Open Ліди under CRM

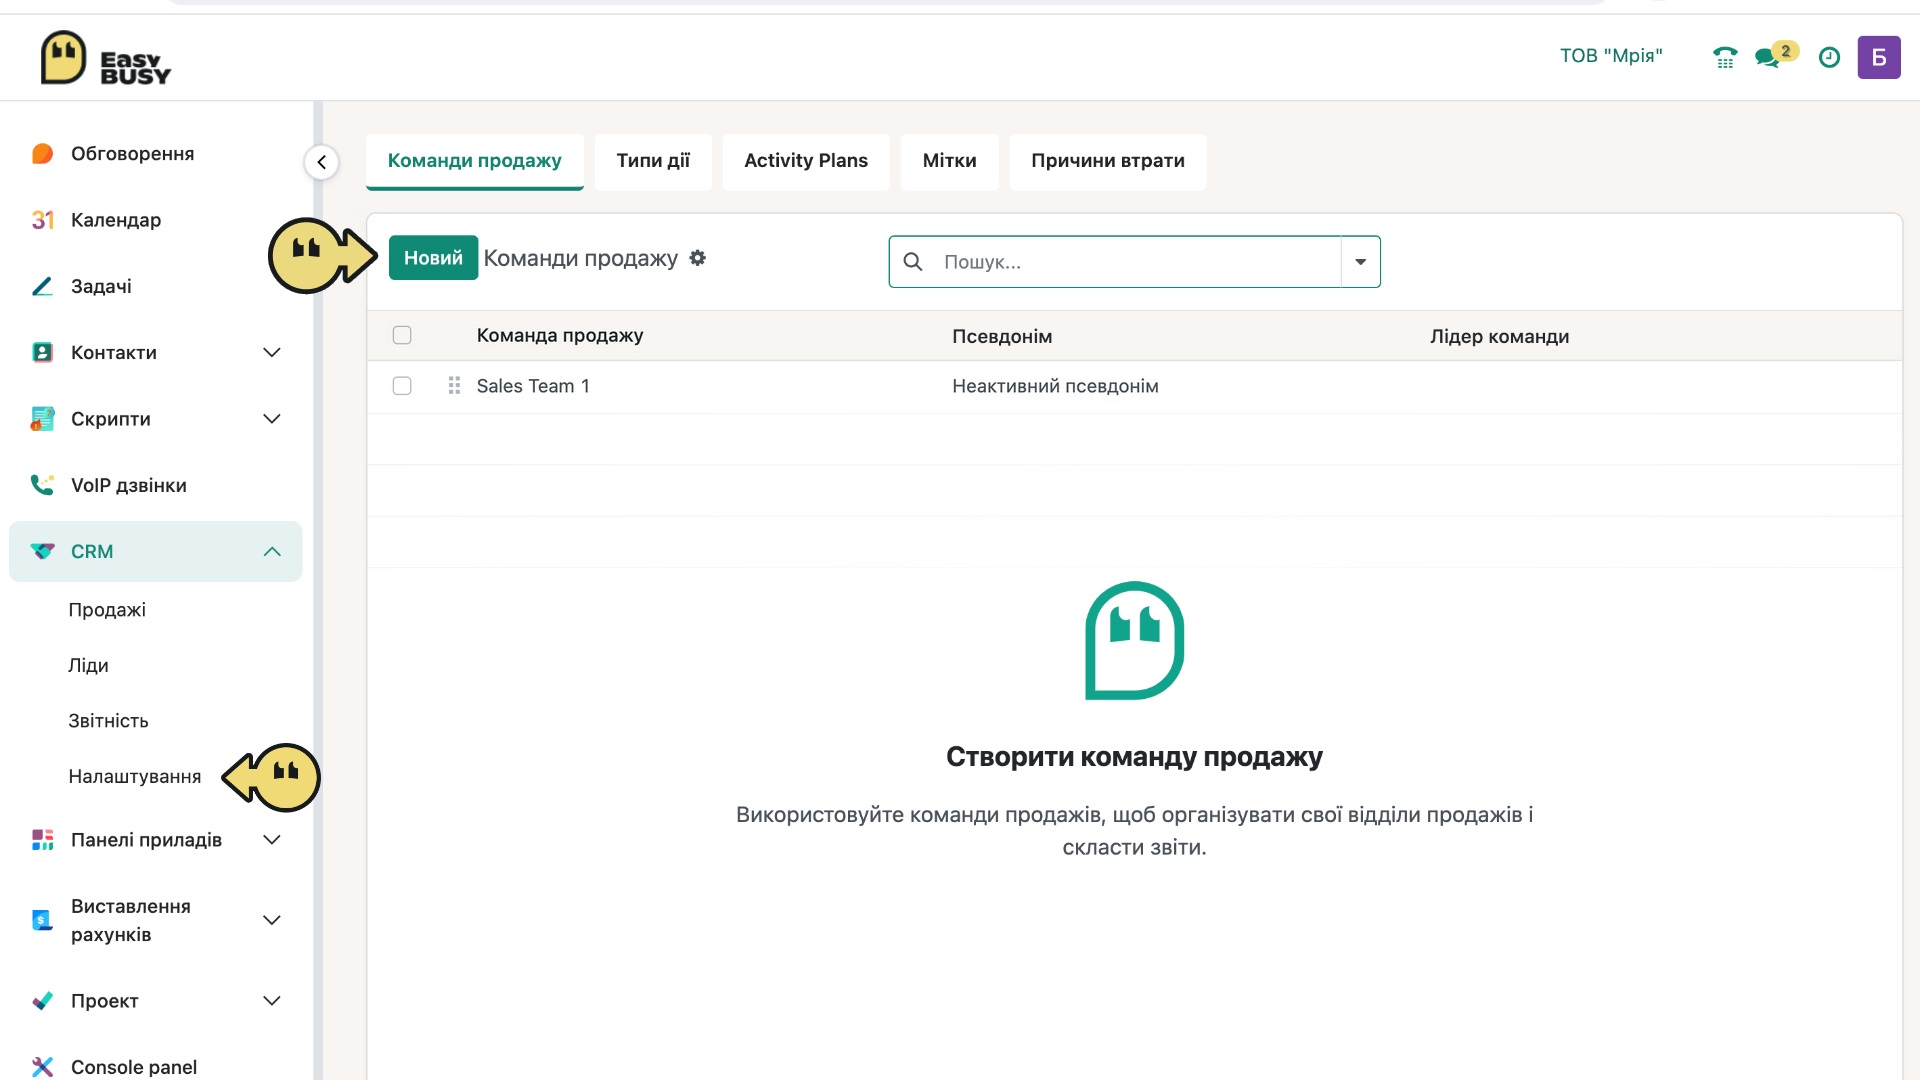click(88, 666)
